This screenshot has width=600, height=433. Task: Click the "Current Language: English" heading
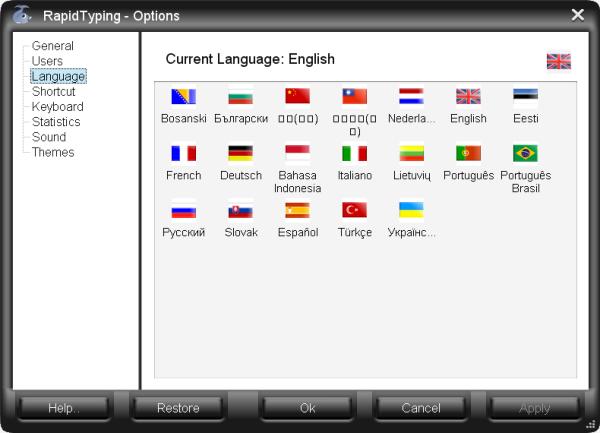tap(250, 59)
